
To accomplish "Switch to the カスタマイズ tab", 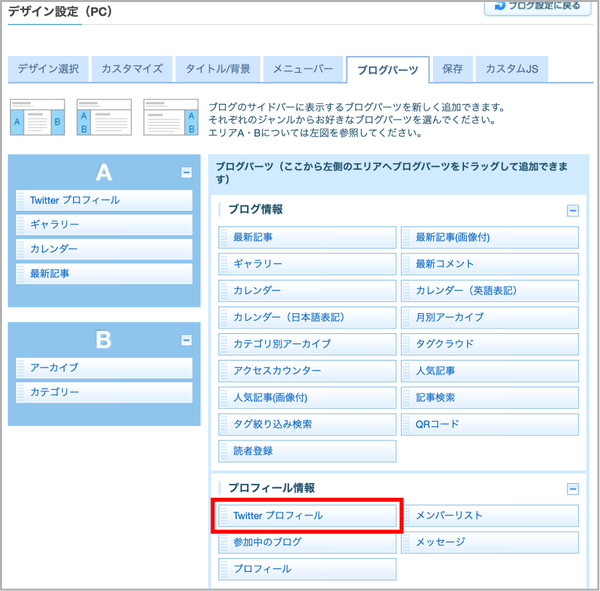I will click(132, 69).
